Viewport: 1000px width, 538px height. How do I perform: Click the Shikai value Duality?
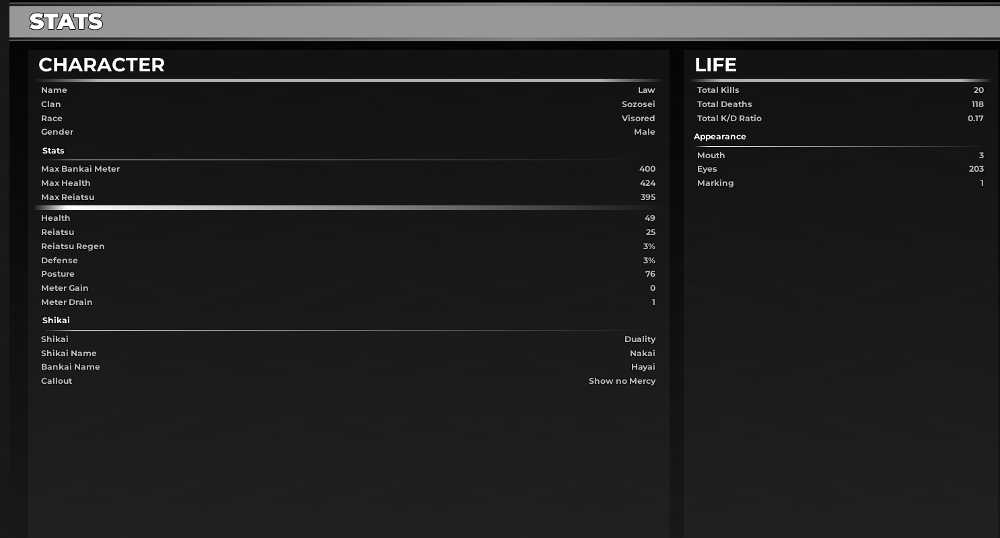click(640, 339)
